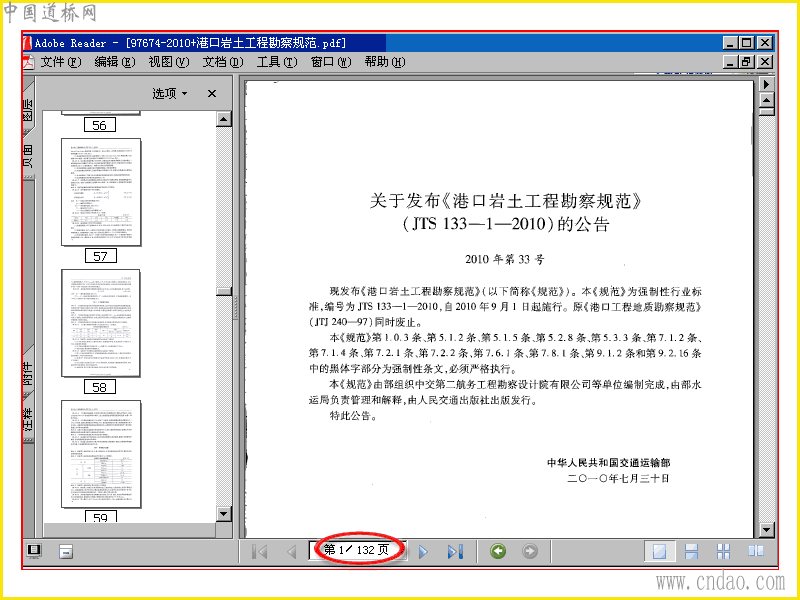Click the grey next view button

click(x=530, y=551)
